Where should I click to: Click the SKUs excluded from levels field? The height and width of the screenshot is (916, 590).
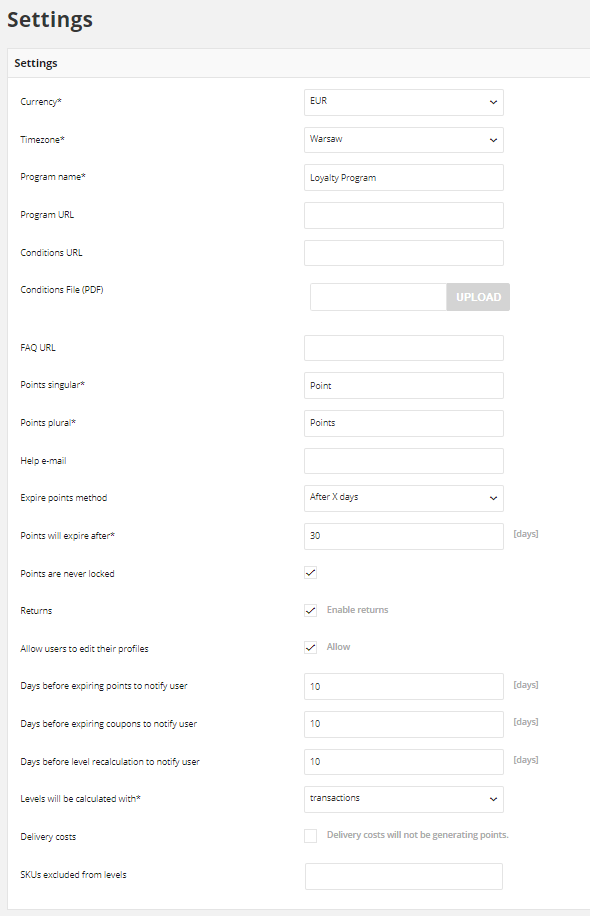(404, 876)
